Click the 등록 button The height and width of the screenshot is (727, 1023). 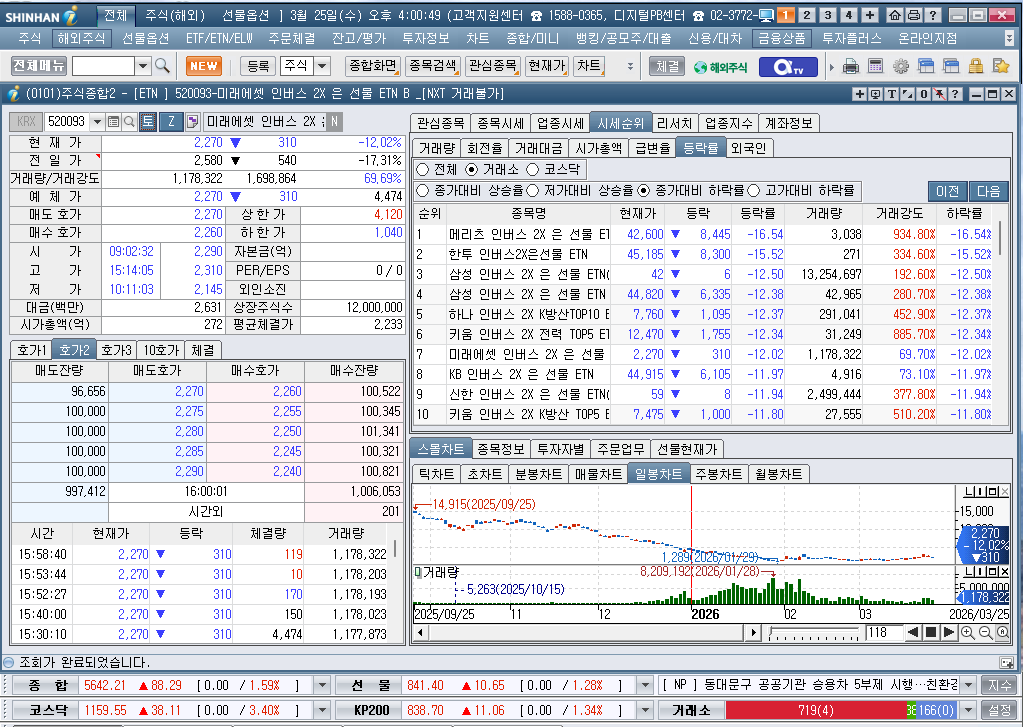pos(258,66)
